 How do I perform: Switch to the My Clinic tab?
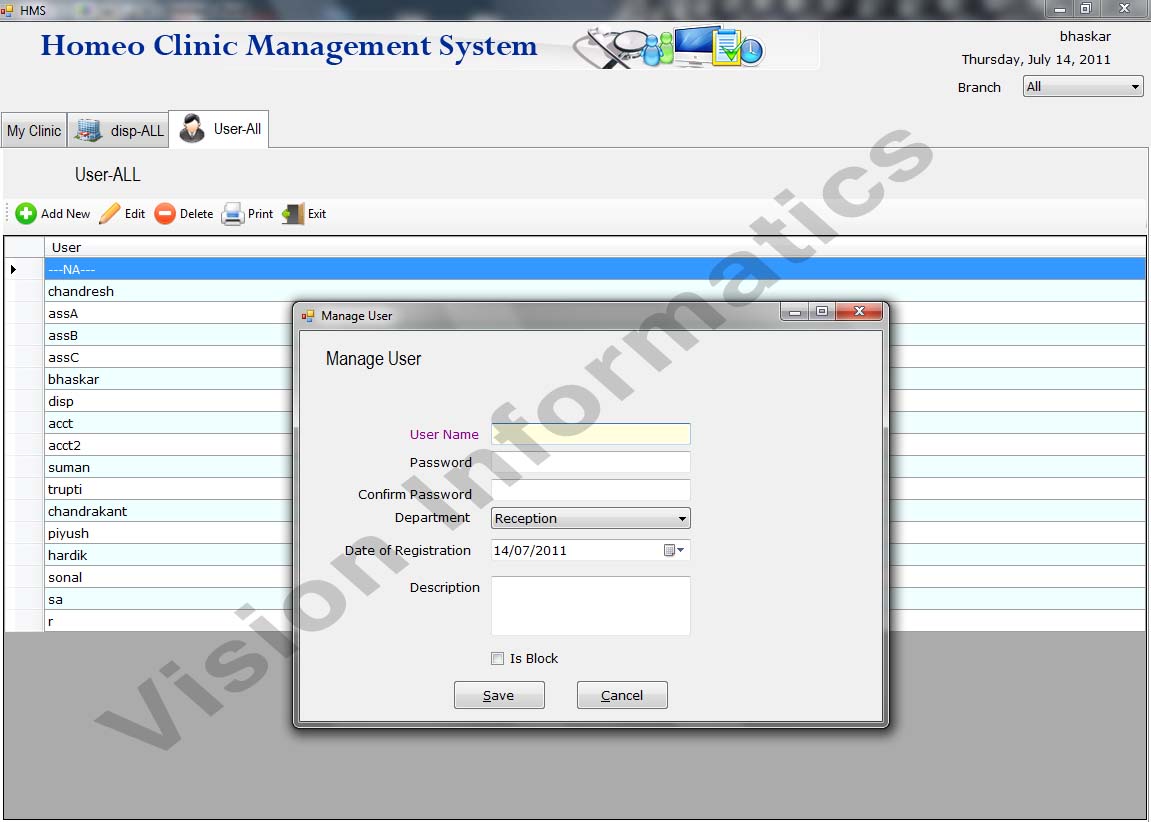pos(34,131)
